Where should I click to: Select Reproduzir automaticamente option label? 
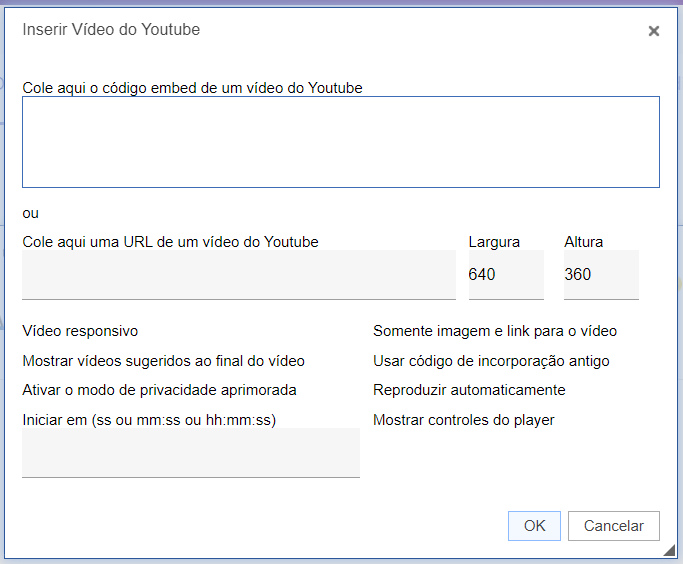click(469, 390)
